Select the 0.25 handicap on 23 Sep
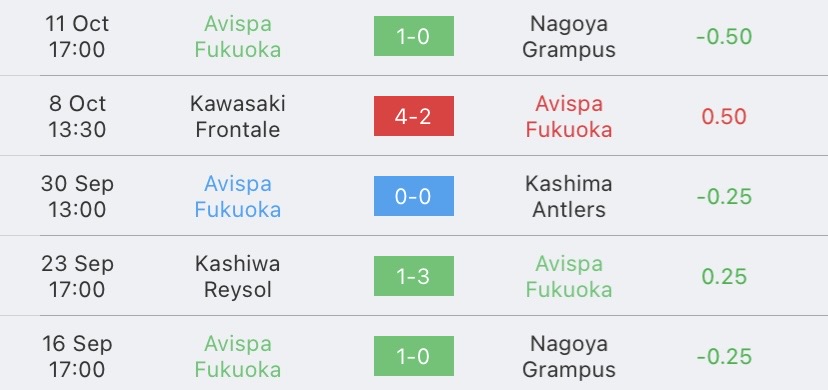Screen dimensions: 828x390 [x=724, y=277]
